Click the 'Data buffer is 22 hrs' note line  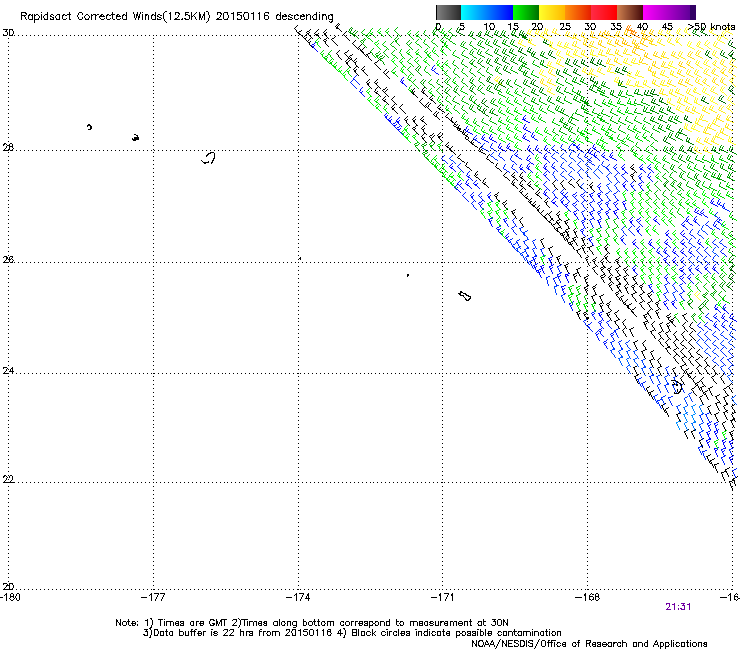[352, 633]
